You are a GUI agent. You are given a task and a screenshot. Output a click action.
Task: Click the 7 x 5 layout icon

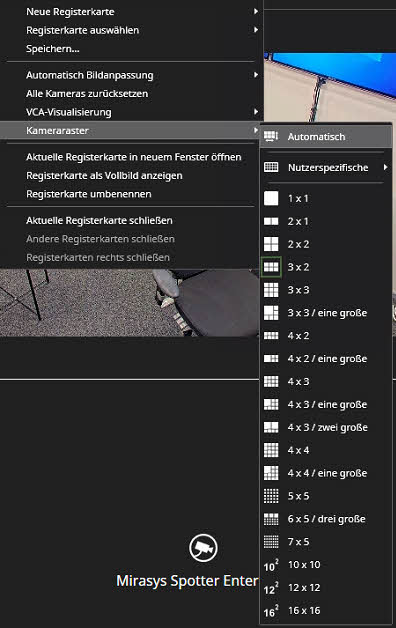click(x=271, y=542)
